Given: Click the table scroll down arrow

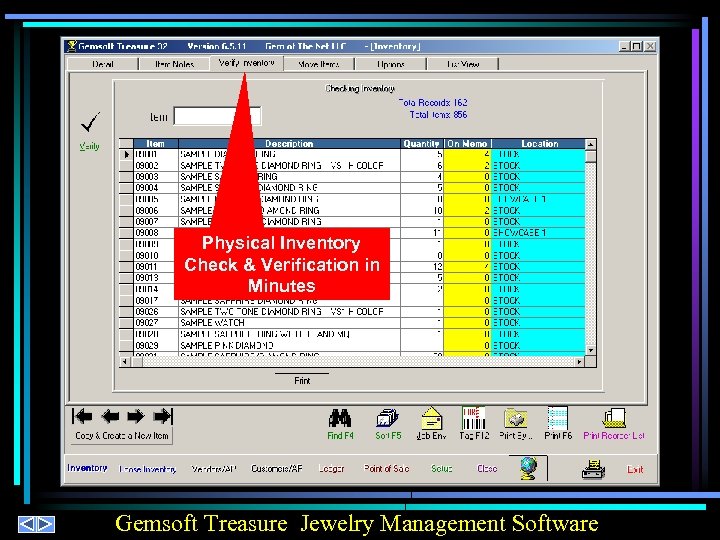Looking at the screenshot, I should coord(591,350).
